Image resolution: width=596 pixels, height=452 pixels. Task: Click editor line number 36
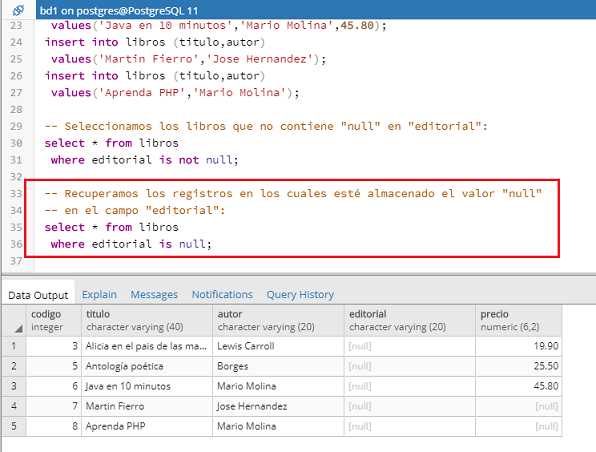(x=16, y=244)
